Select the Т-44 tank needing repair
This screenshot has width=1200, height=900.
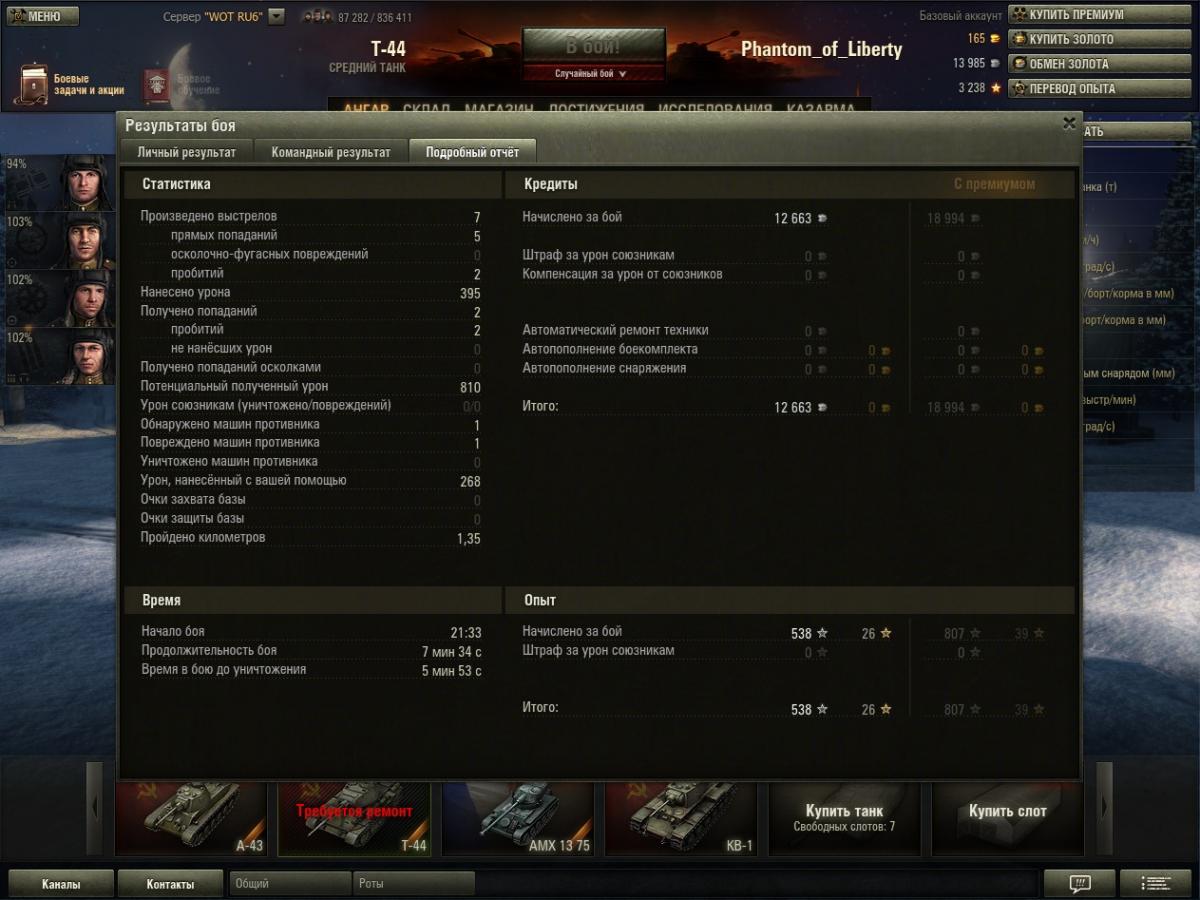point(354,818)
